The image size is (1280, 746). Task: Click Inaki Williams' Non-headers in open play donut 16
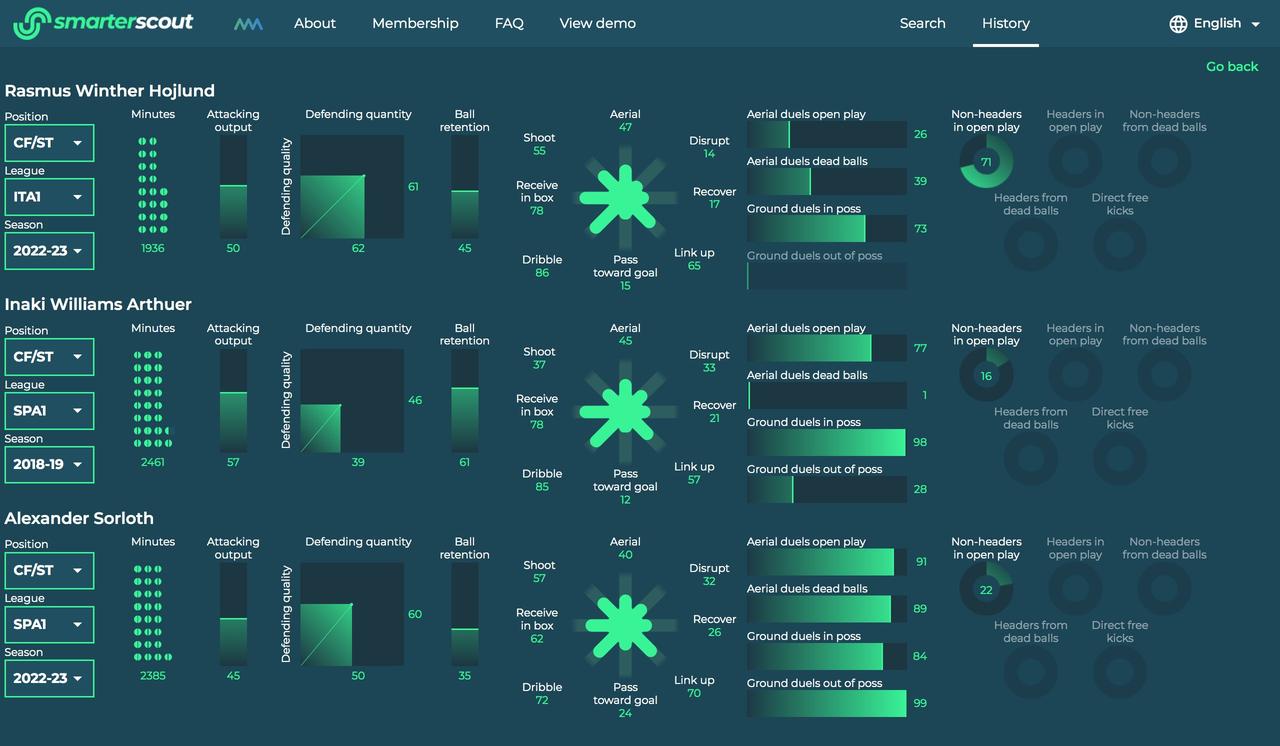(986, 376)
